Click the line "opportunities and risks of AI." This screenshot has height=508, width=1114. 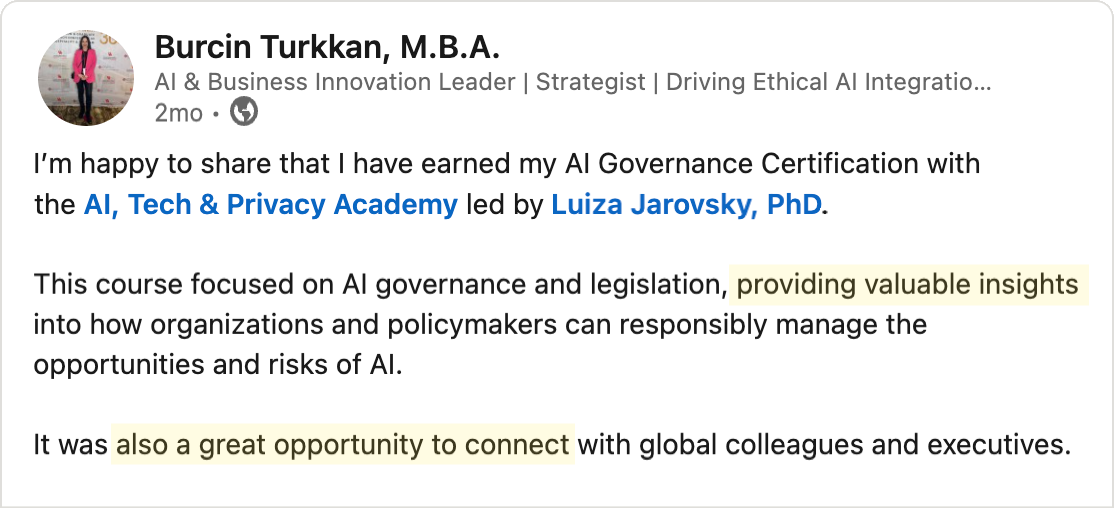tap(217, 365)
